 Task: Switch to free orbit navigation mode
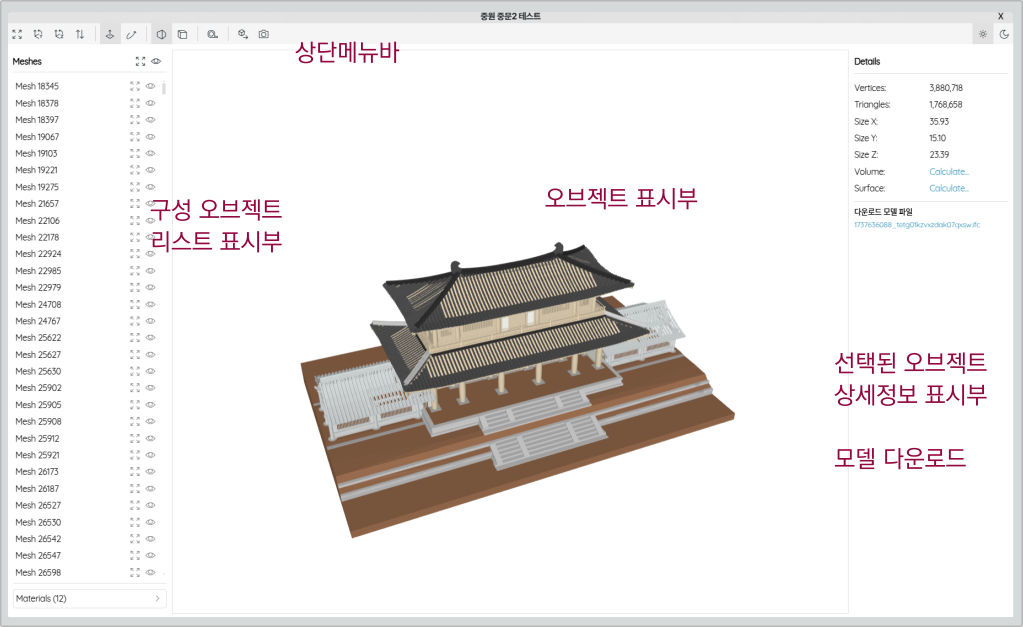tap(131, 34)
